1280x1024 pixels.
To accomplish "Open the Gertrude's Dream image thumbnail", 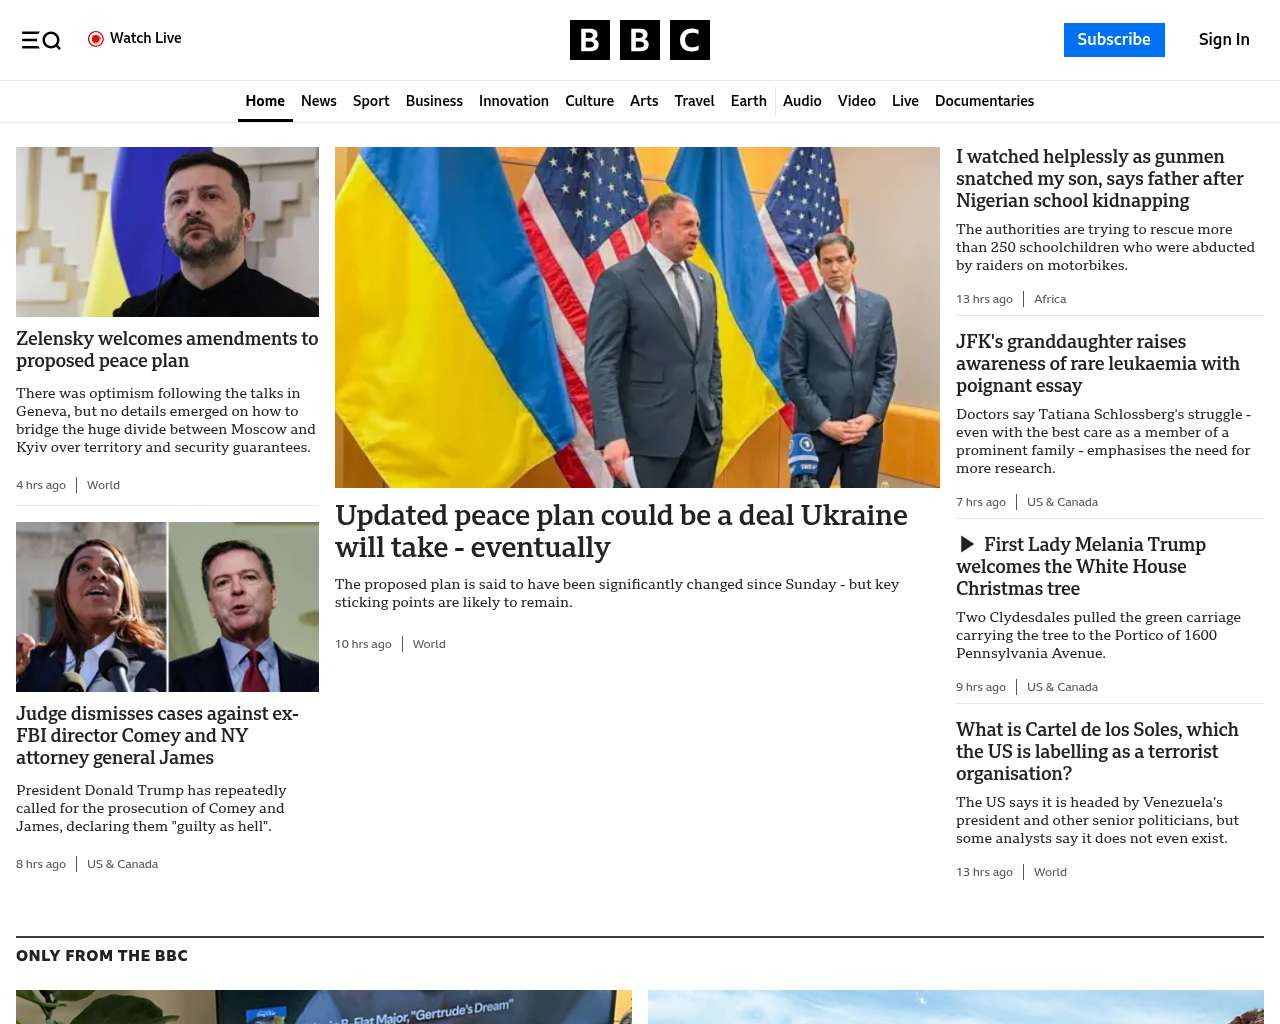I will click(x=324, y=1007).
